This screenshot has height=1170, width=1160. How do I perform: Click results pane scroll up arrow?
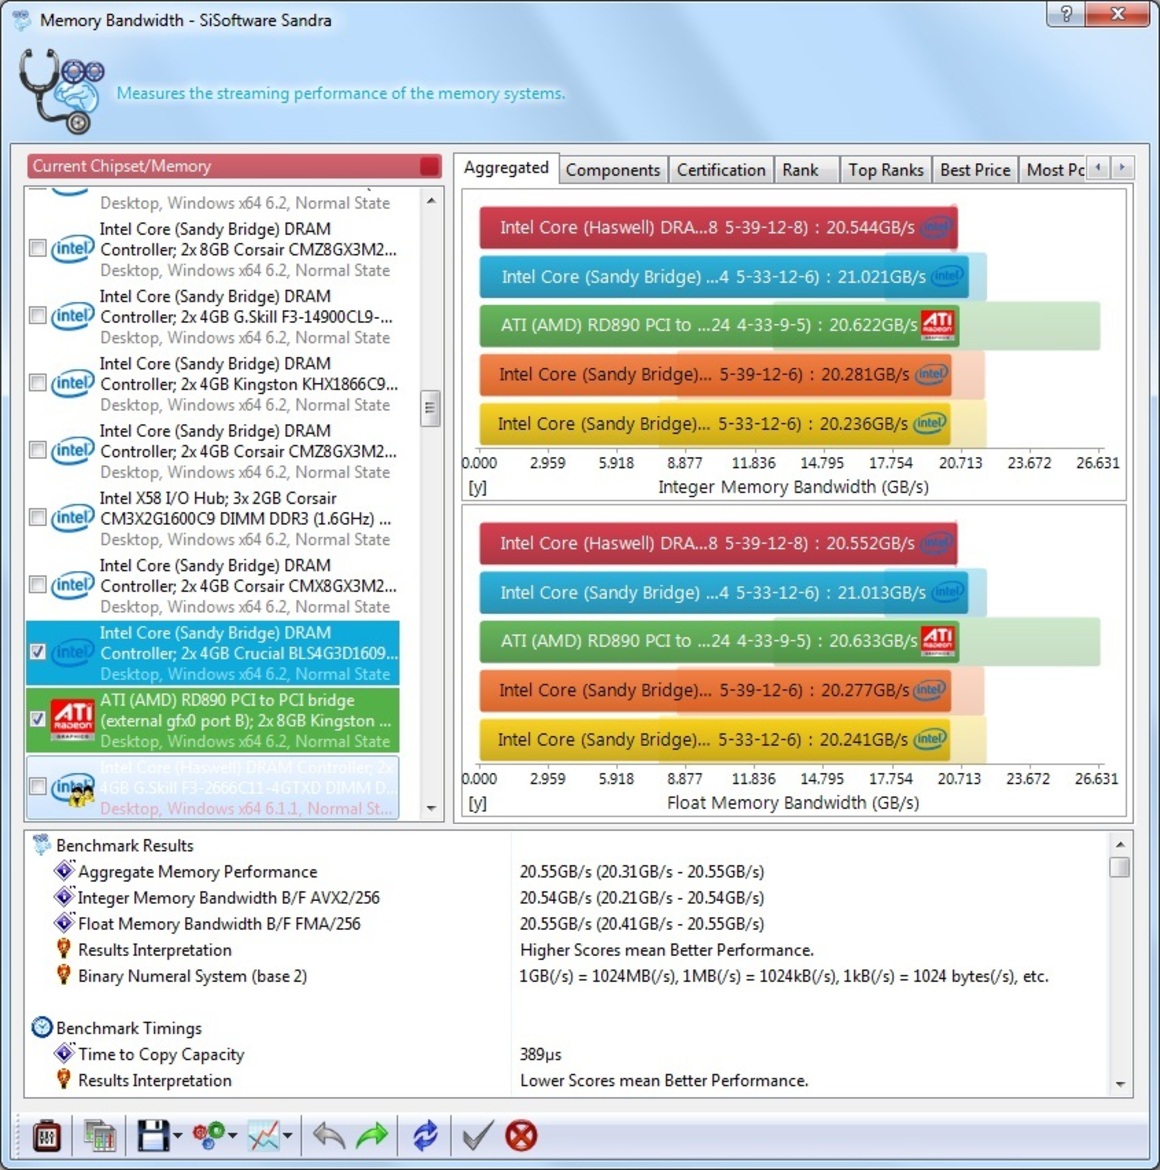pos(1120,844)
